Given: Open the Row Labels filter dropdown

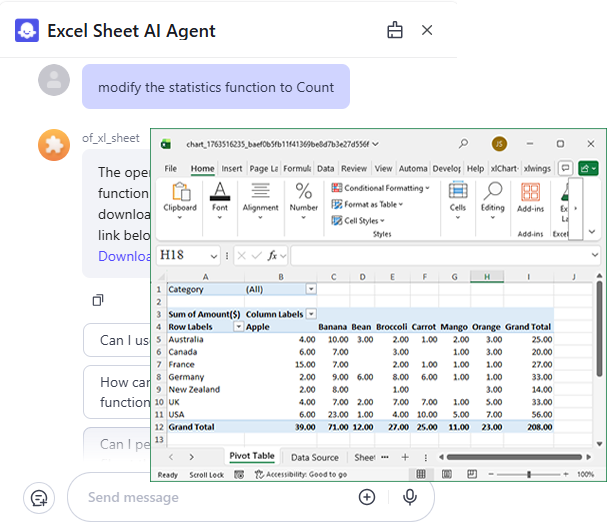Looking at the screenshot, I should (238, 326).
